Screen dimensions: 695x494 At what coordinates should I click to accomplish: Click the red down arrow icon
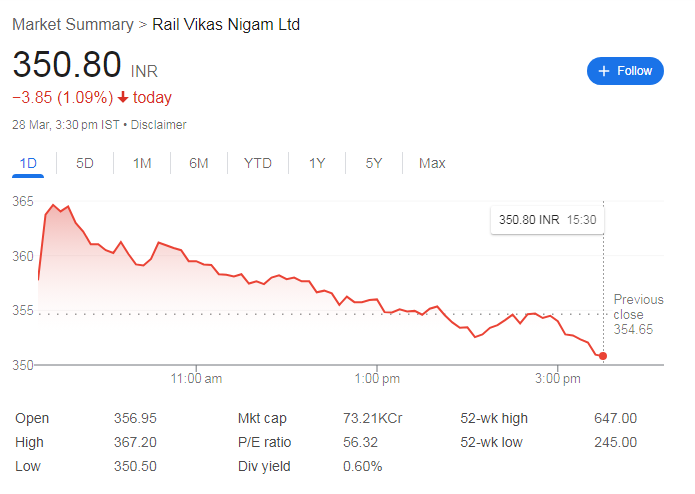click(123, 98)
